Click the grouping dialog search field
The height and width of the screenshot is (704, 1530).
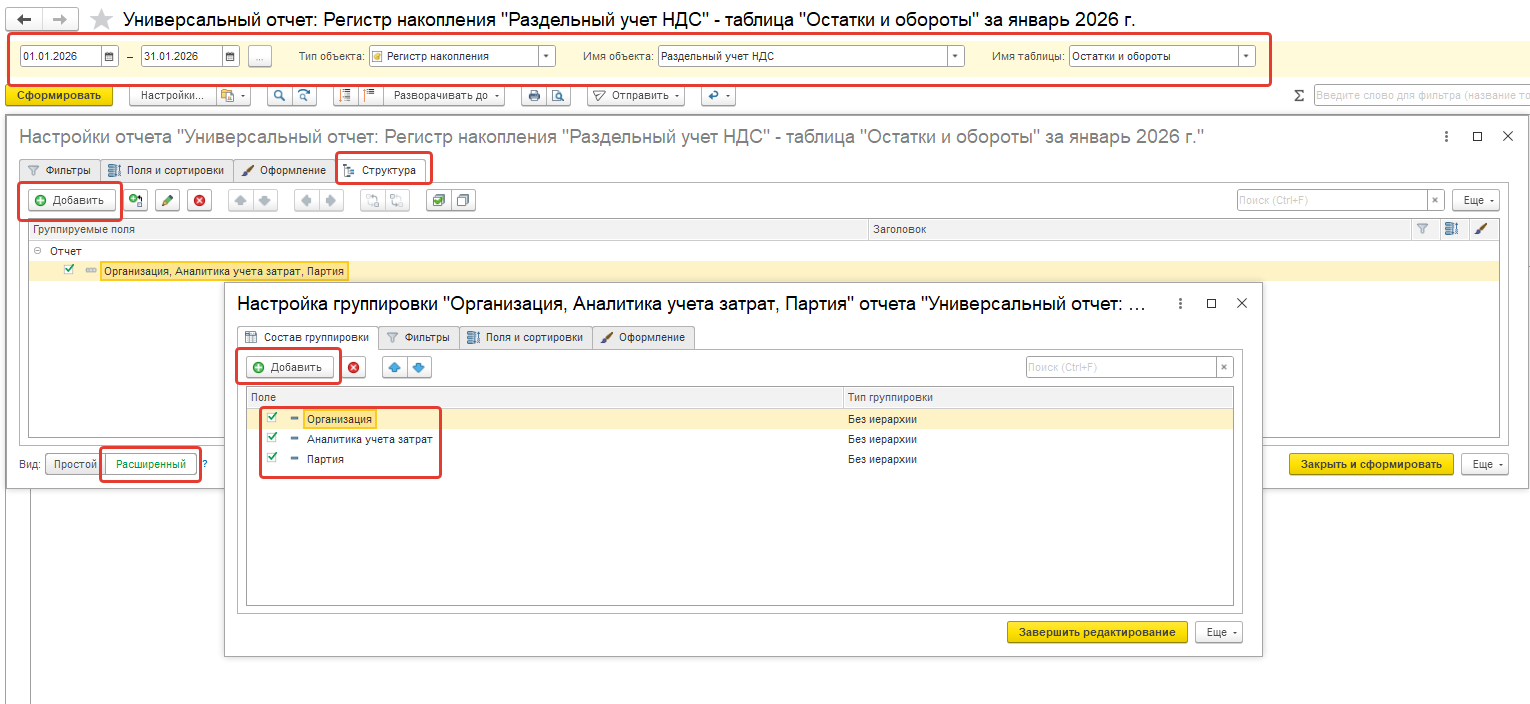point(1120,367)
